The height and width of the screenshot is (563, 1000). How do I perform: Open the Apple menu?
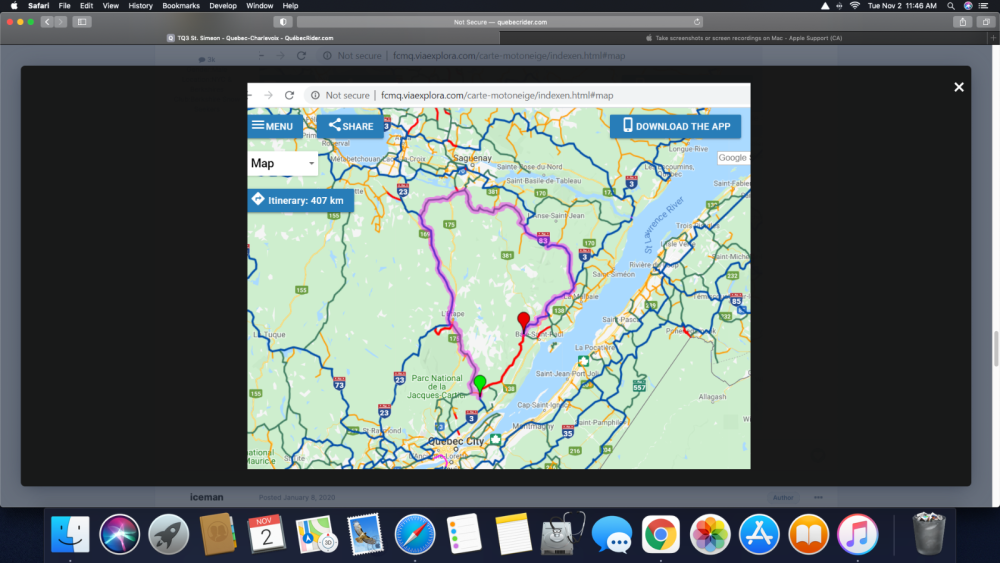[x=14, y=6]
